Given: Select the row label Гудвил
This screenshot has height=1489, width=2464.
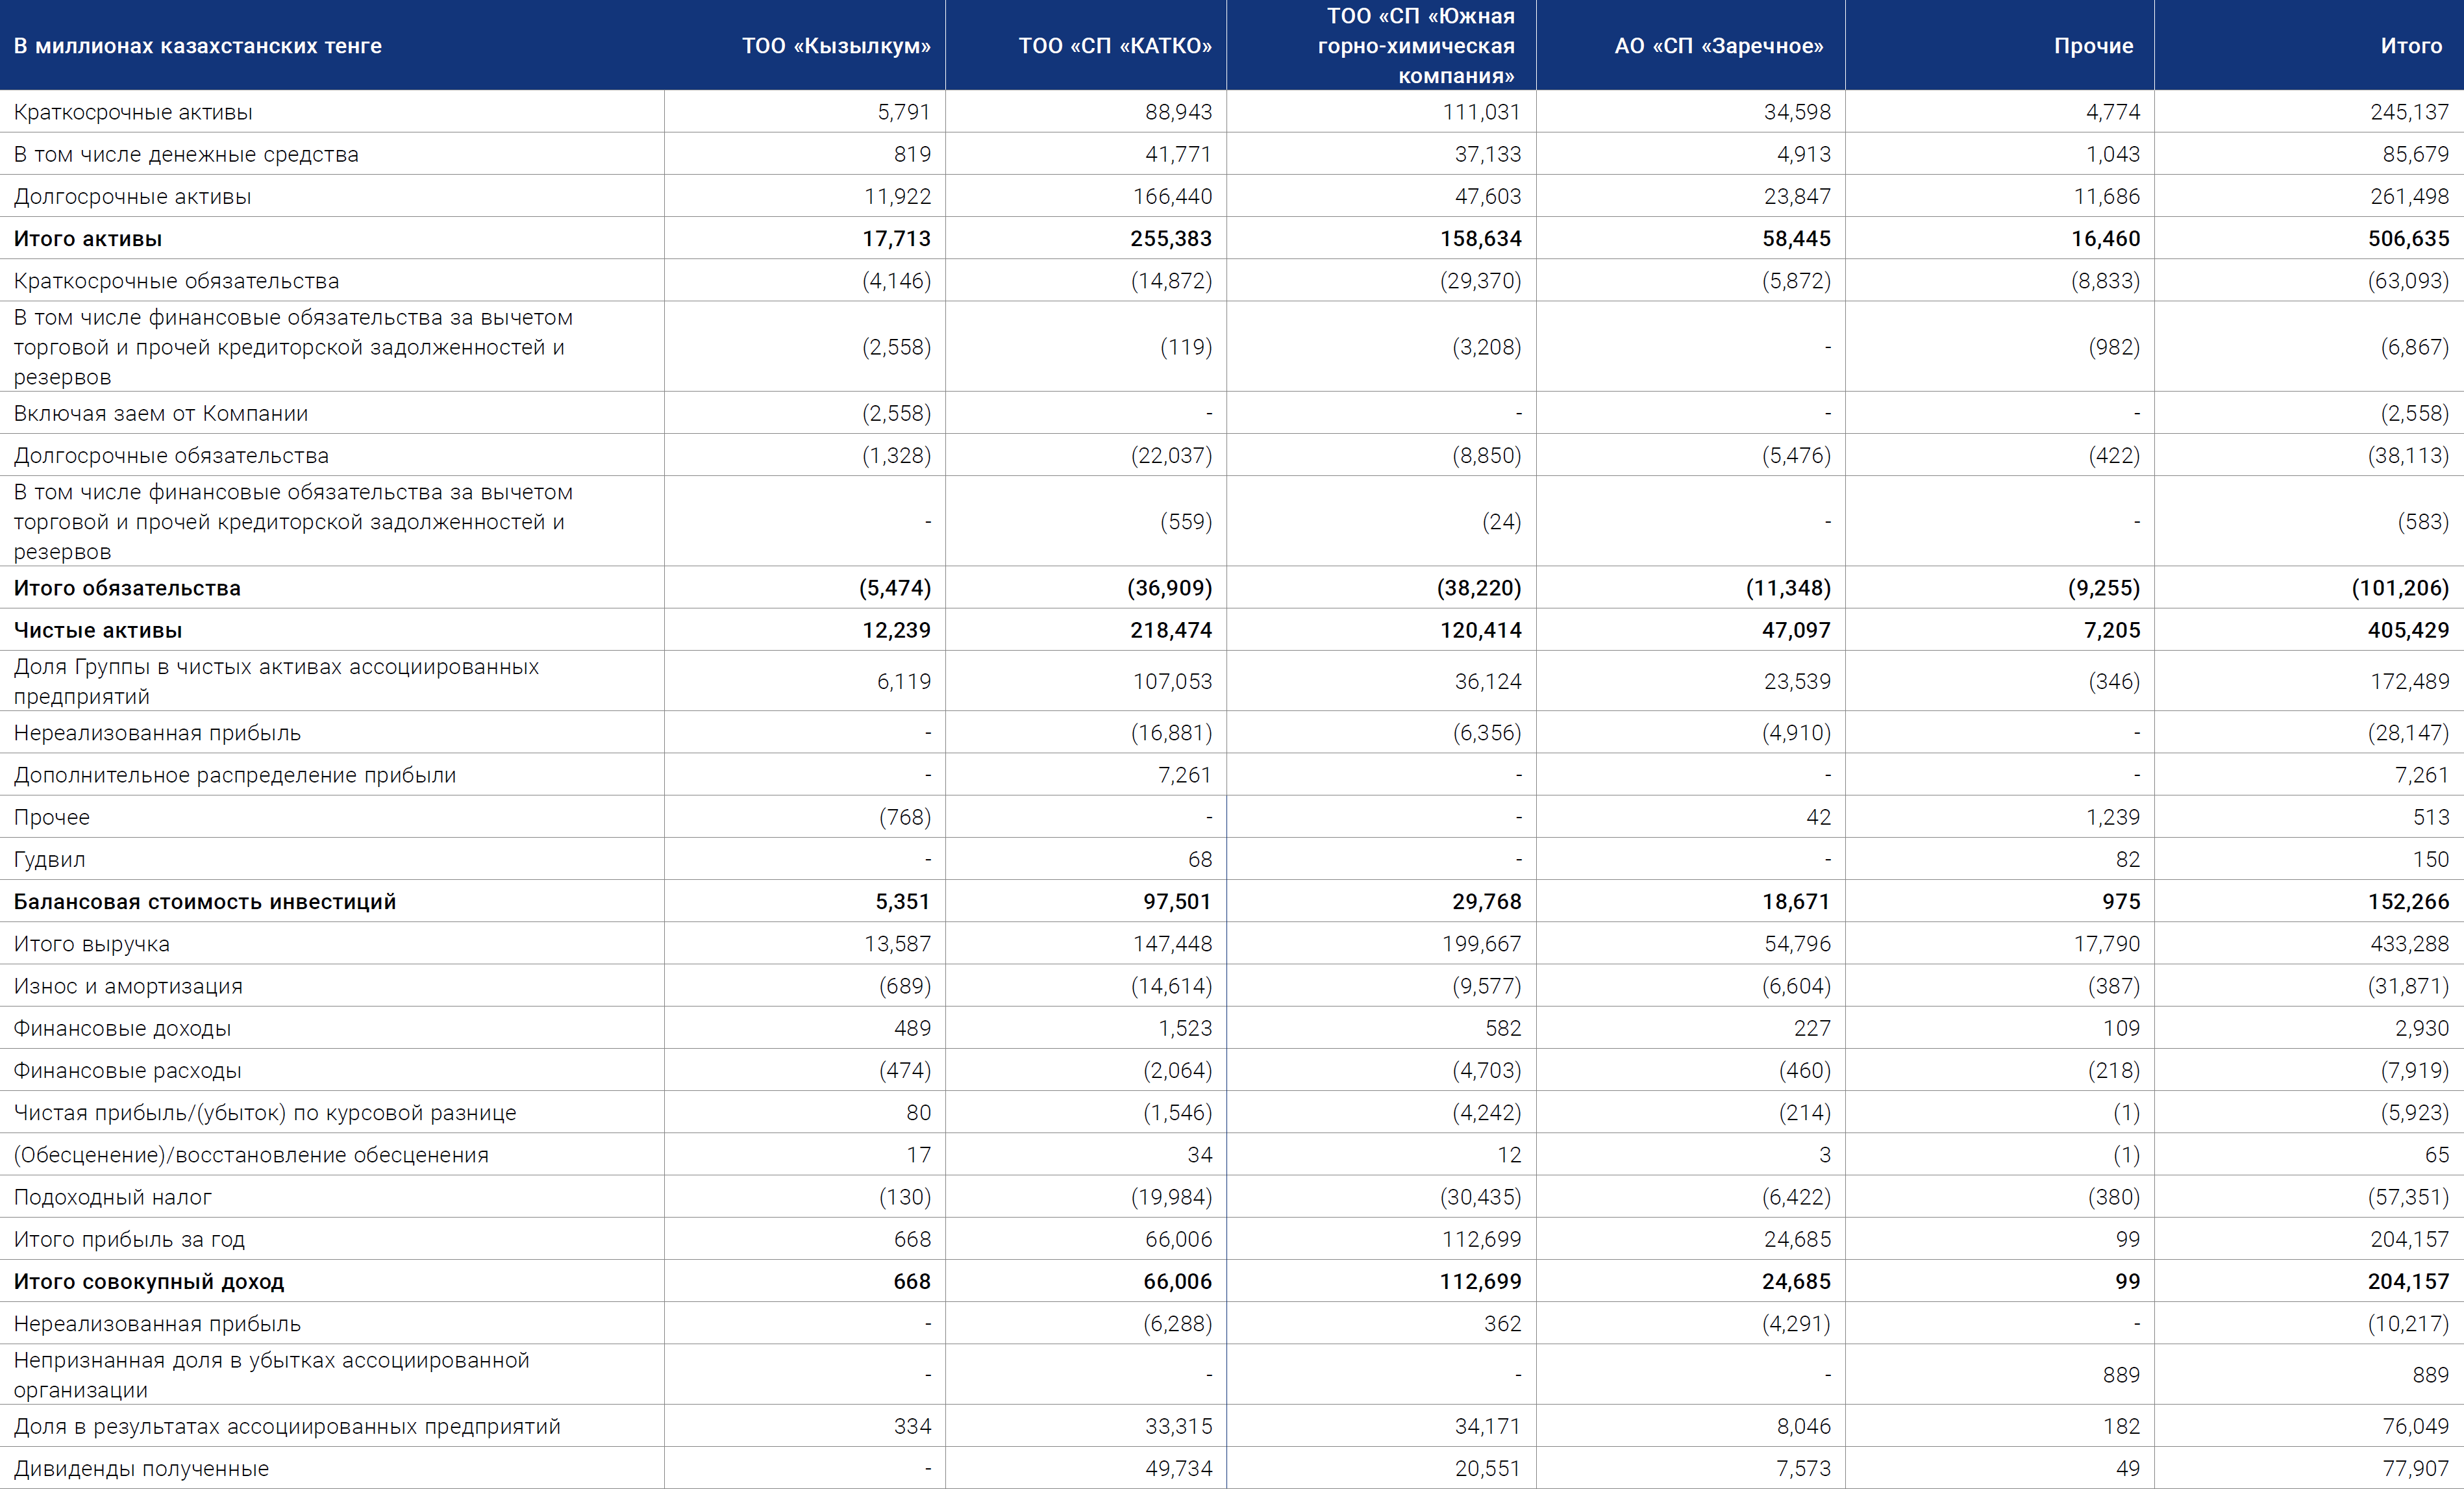Looking at the screenshot, I should click(x=49, y=859).
